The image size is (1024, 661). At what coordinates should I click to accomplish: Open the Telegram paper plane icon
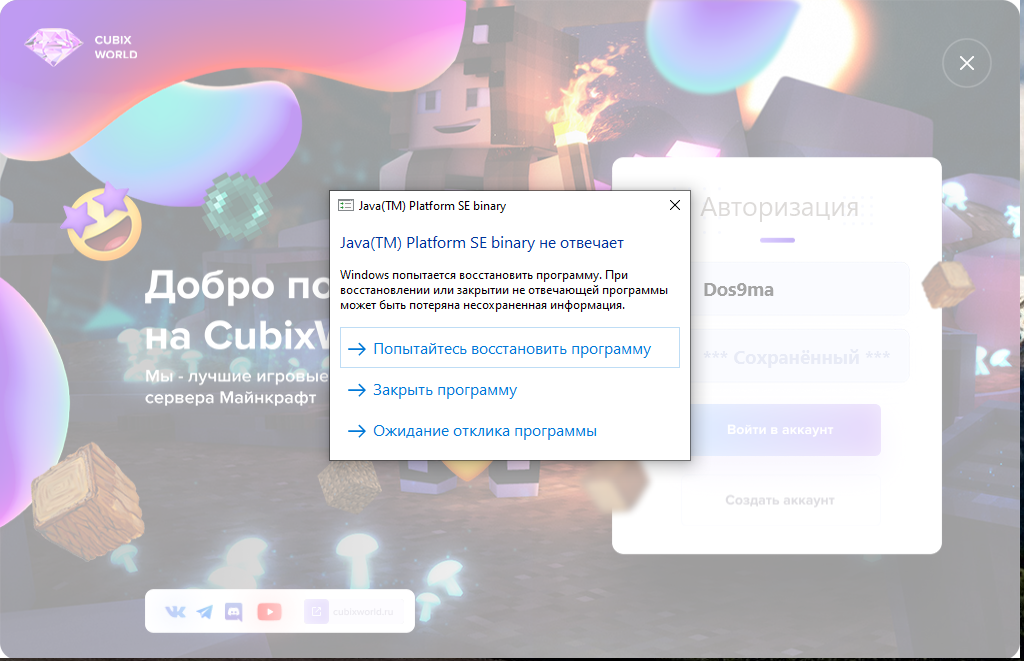(205, 612)
